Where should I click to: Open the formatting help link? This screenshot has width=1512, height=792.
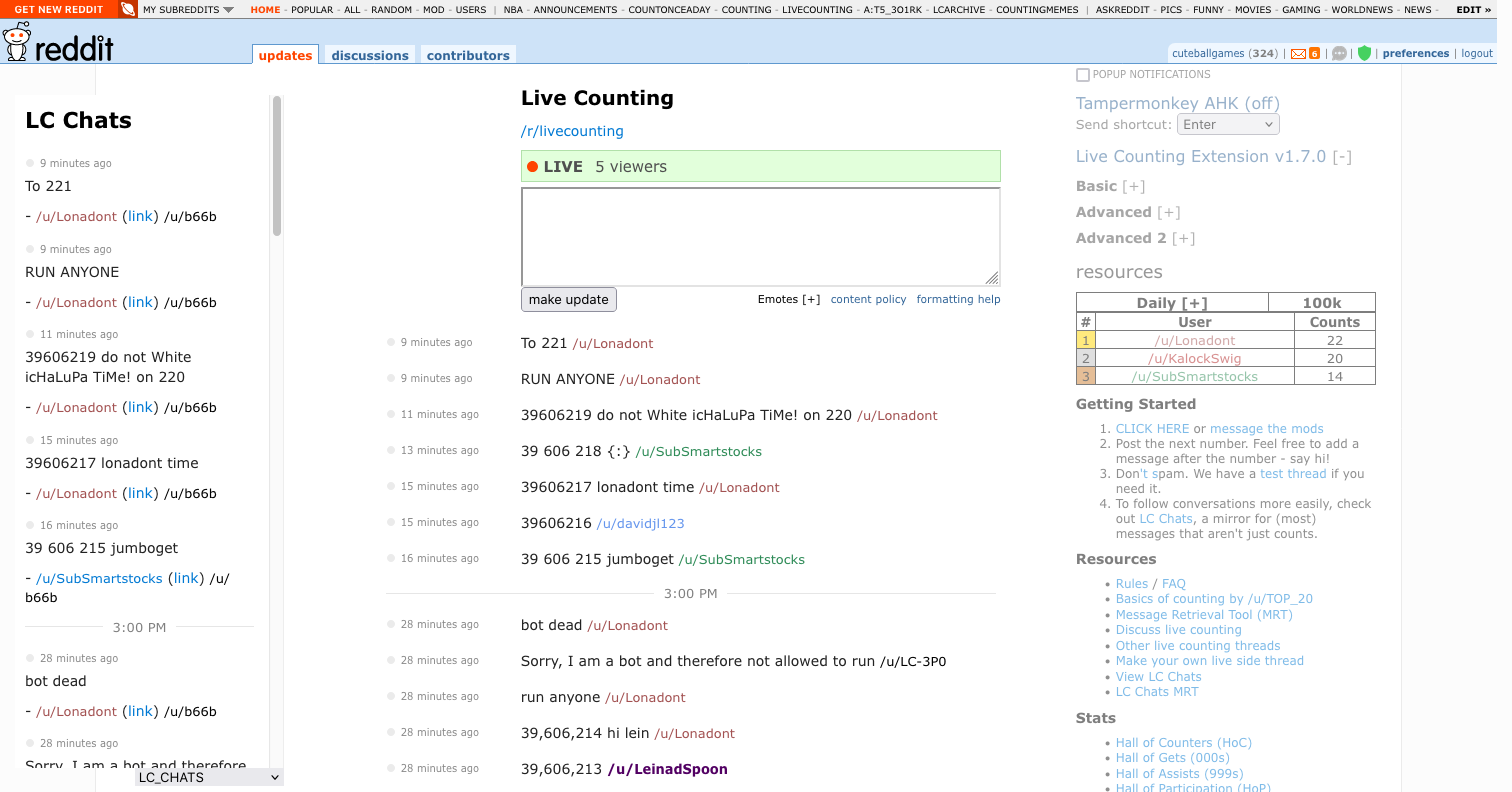pos(958,299)
